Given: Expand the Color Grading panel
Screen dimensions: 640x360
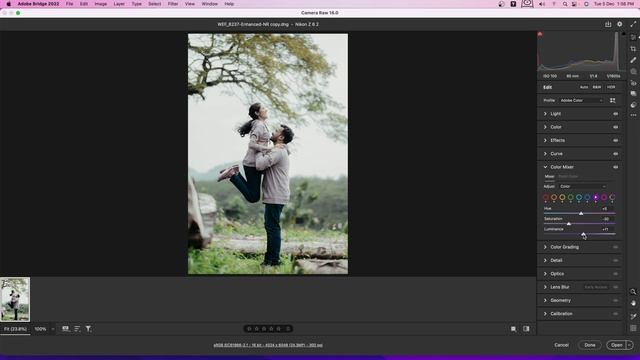Looking at the screenshot, I should click(x=545, y=247).
